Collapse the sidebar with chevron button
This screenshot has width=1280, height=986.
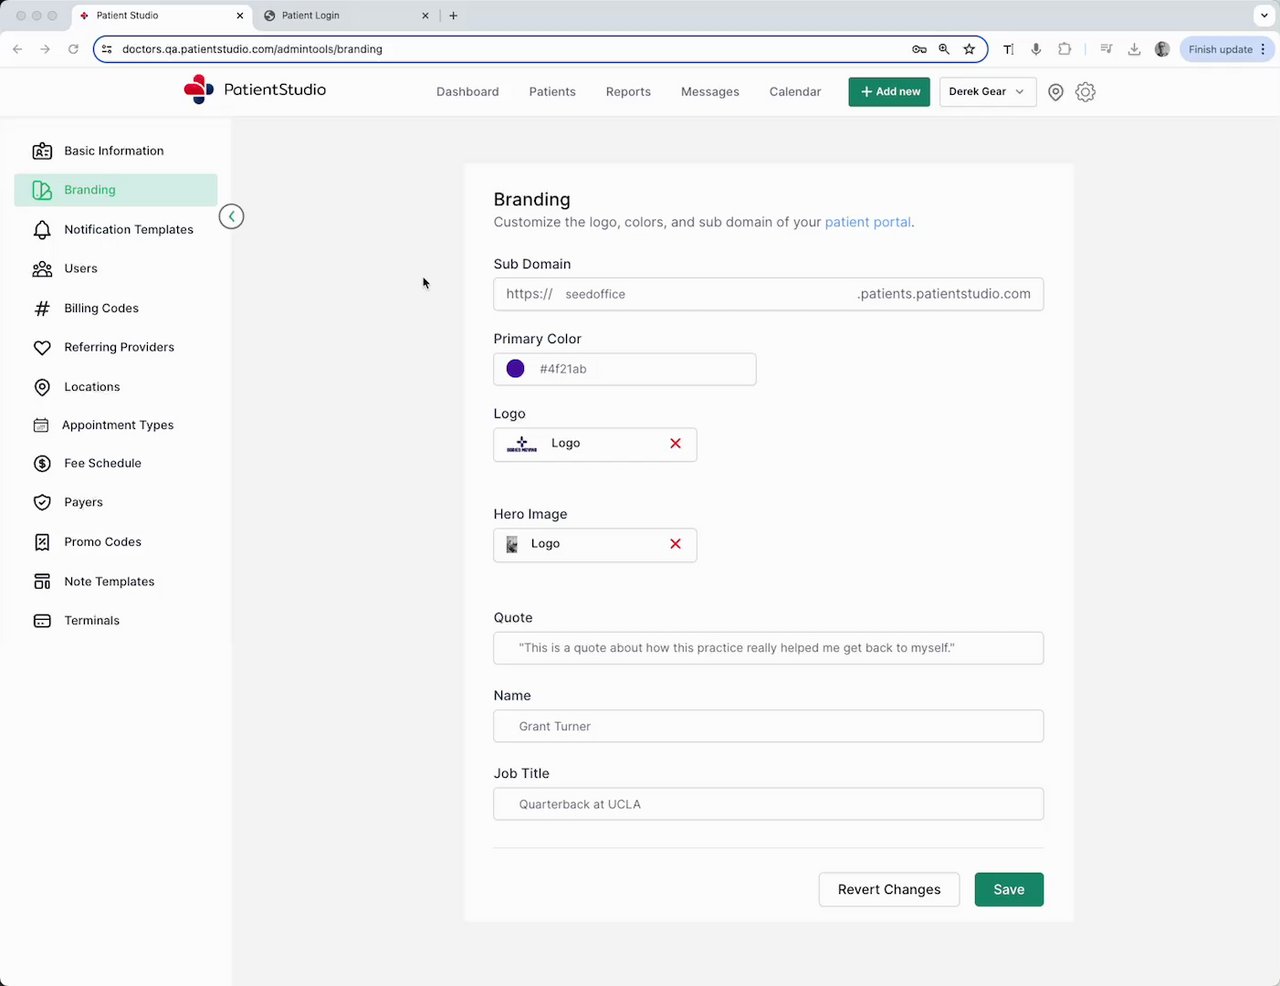[x=231, y=216]
